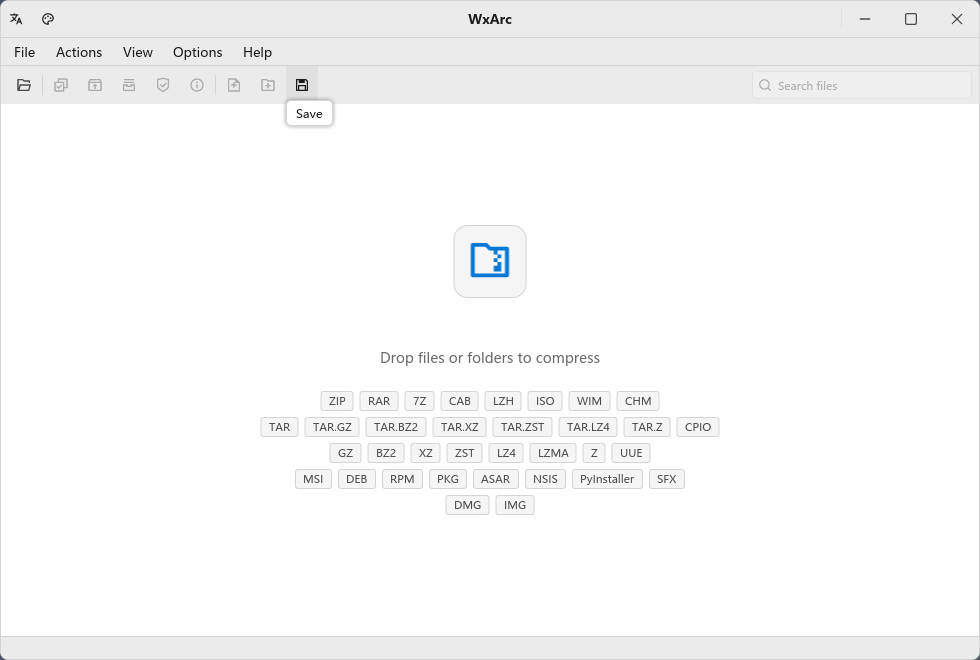Click the Extract archive toolbar icon
Screen dimensions: 980x660
[x=95, y=85]
